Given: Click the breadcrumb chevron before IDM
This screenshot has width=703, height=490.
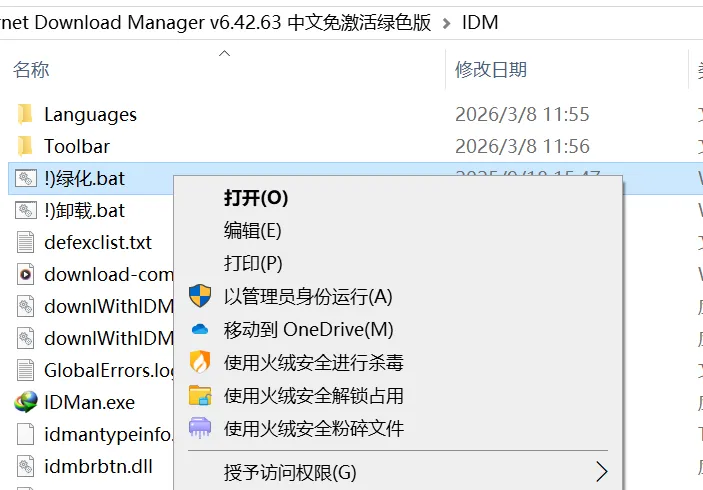Looking at the screenshot, I should pos(446,23).
